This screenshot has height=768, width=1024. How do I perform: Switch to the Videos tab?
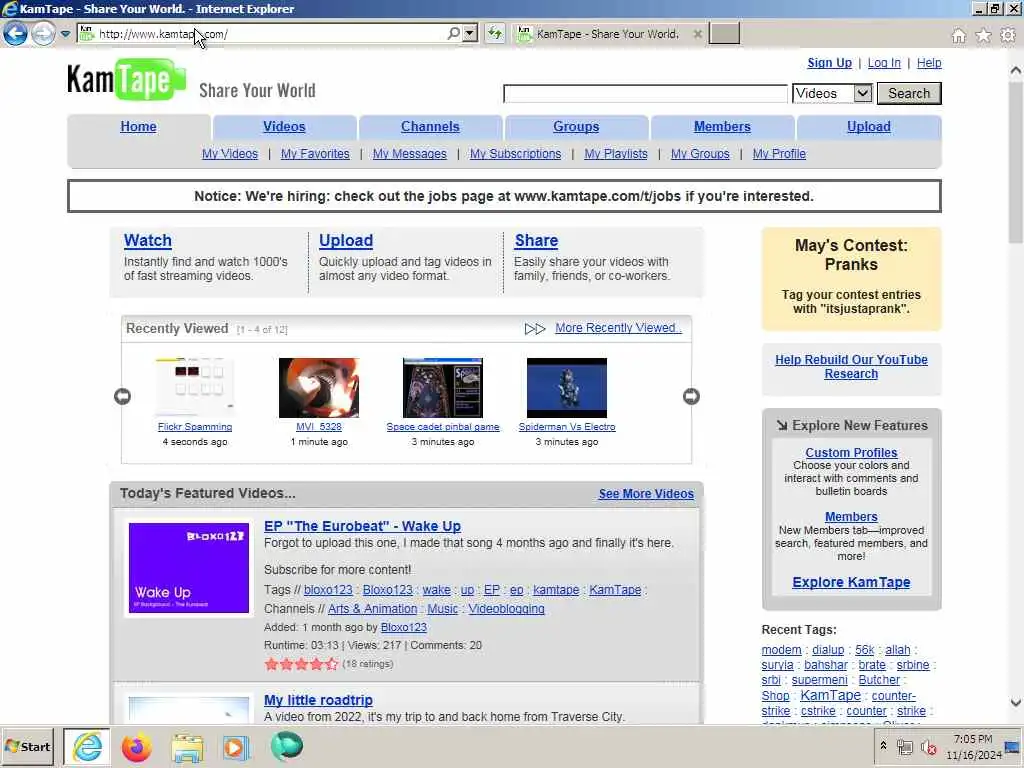coord(284,127)
